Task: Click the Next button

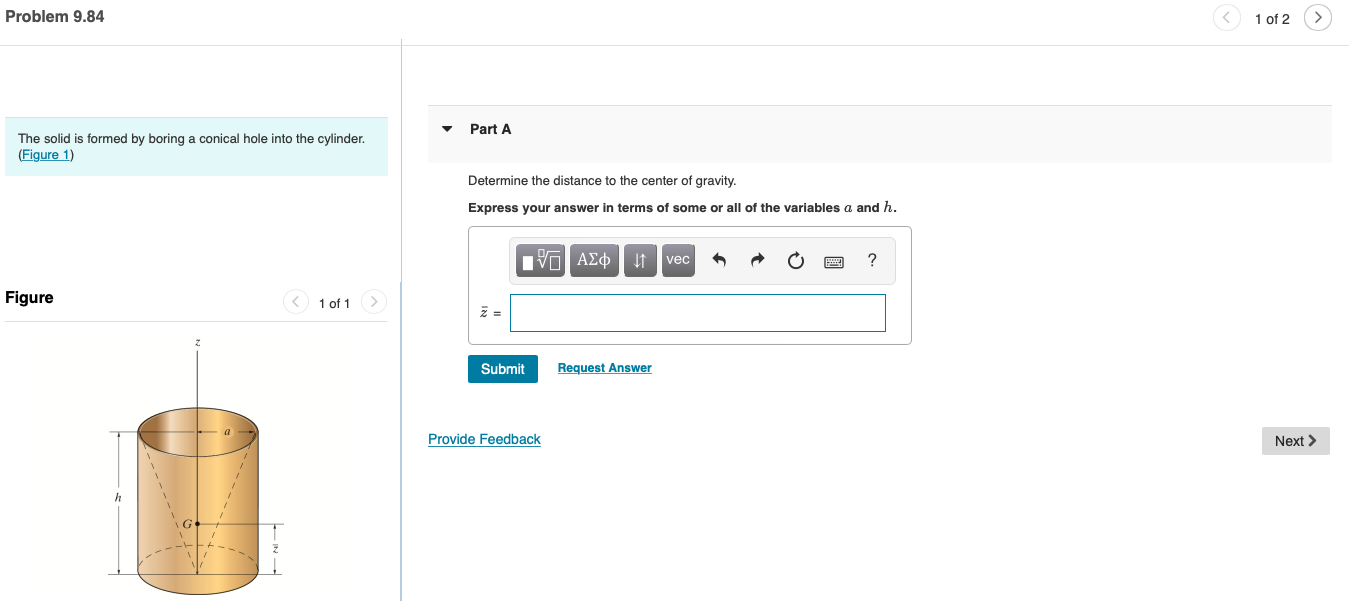Action: click(x=1295, y=440)
